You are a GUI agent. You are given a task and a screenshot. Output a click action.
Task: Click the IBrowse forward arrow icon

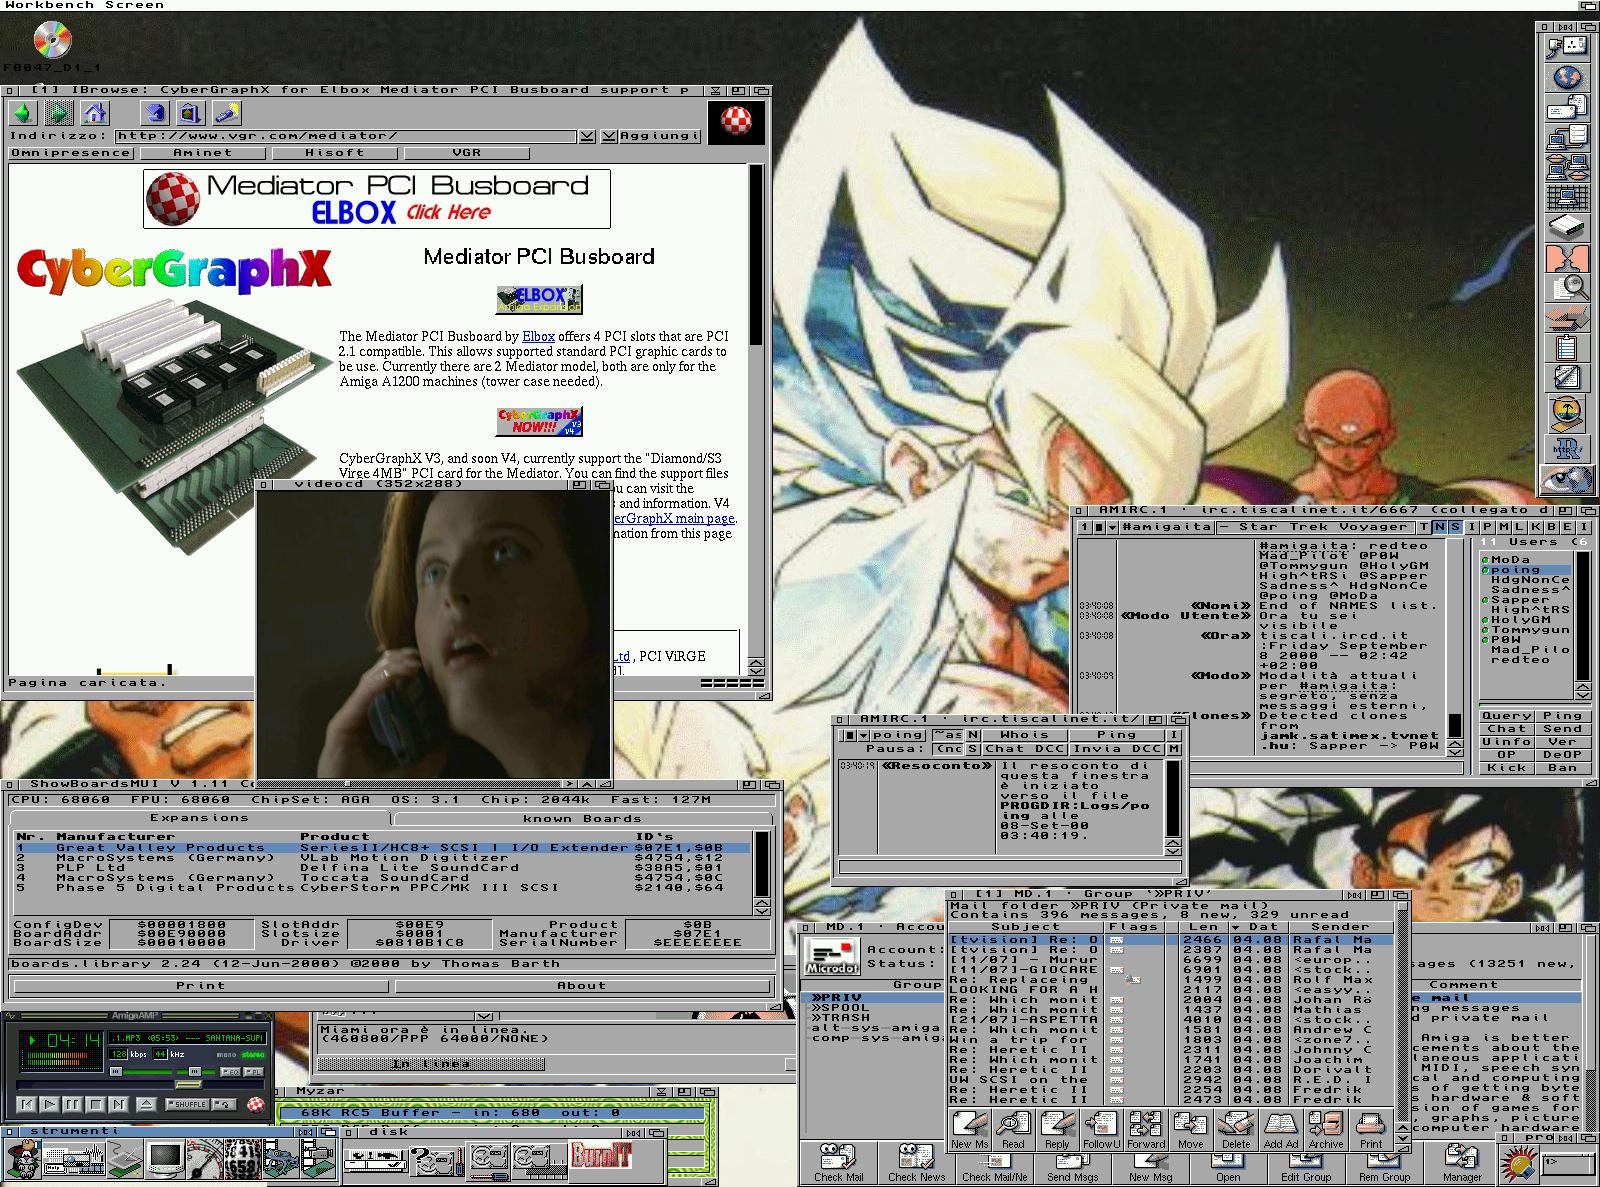(x=59, y=112)
